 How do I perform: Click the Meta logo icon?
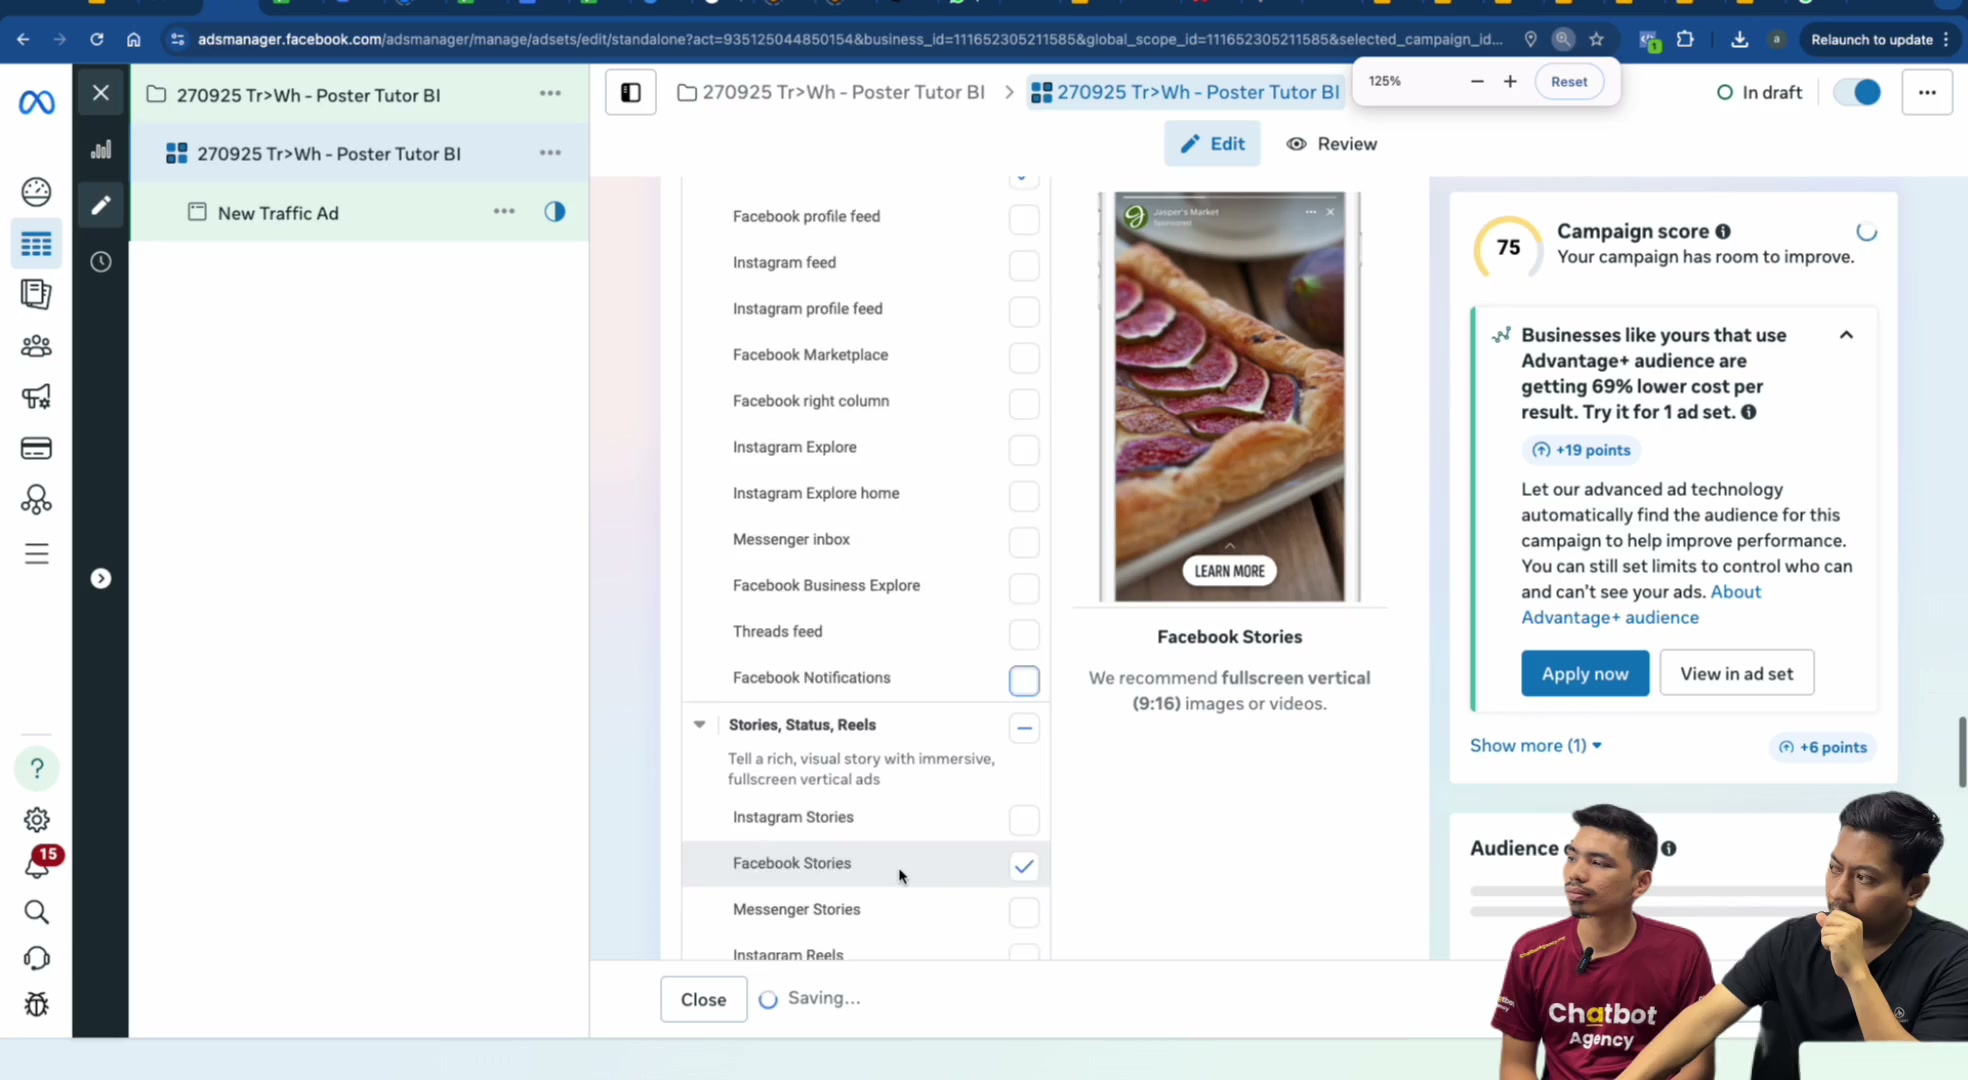pos(37,102)
